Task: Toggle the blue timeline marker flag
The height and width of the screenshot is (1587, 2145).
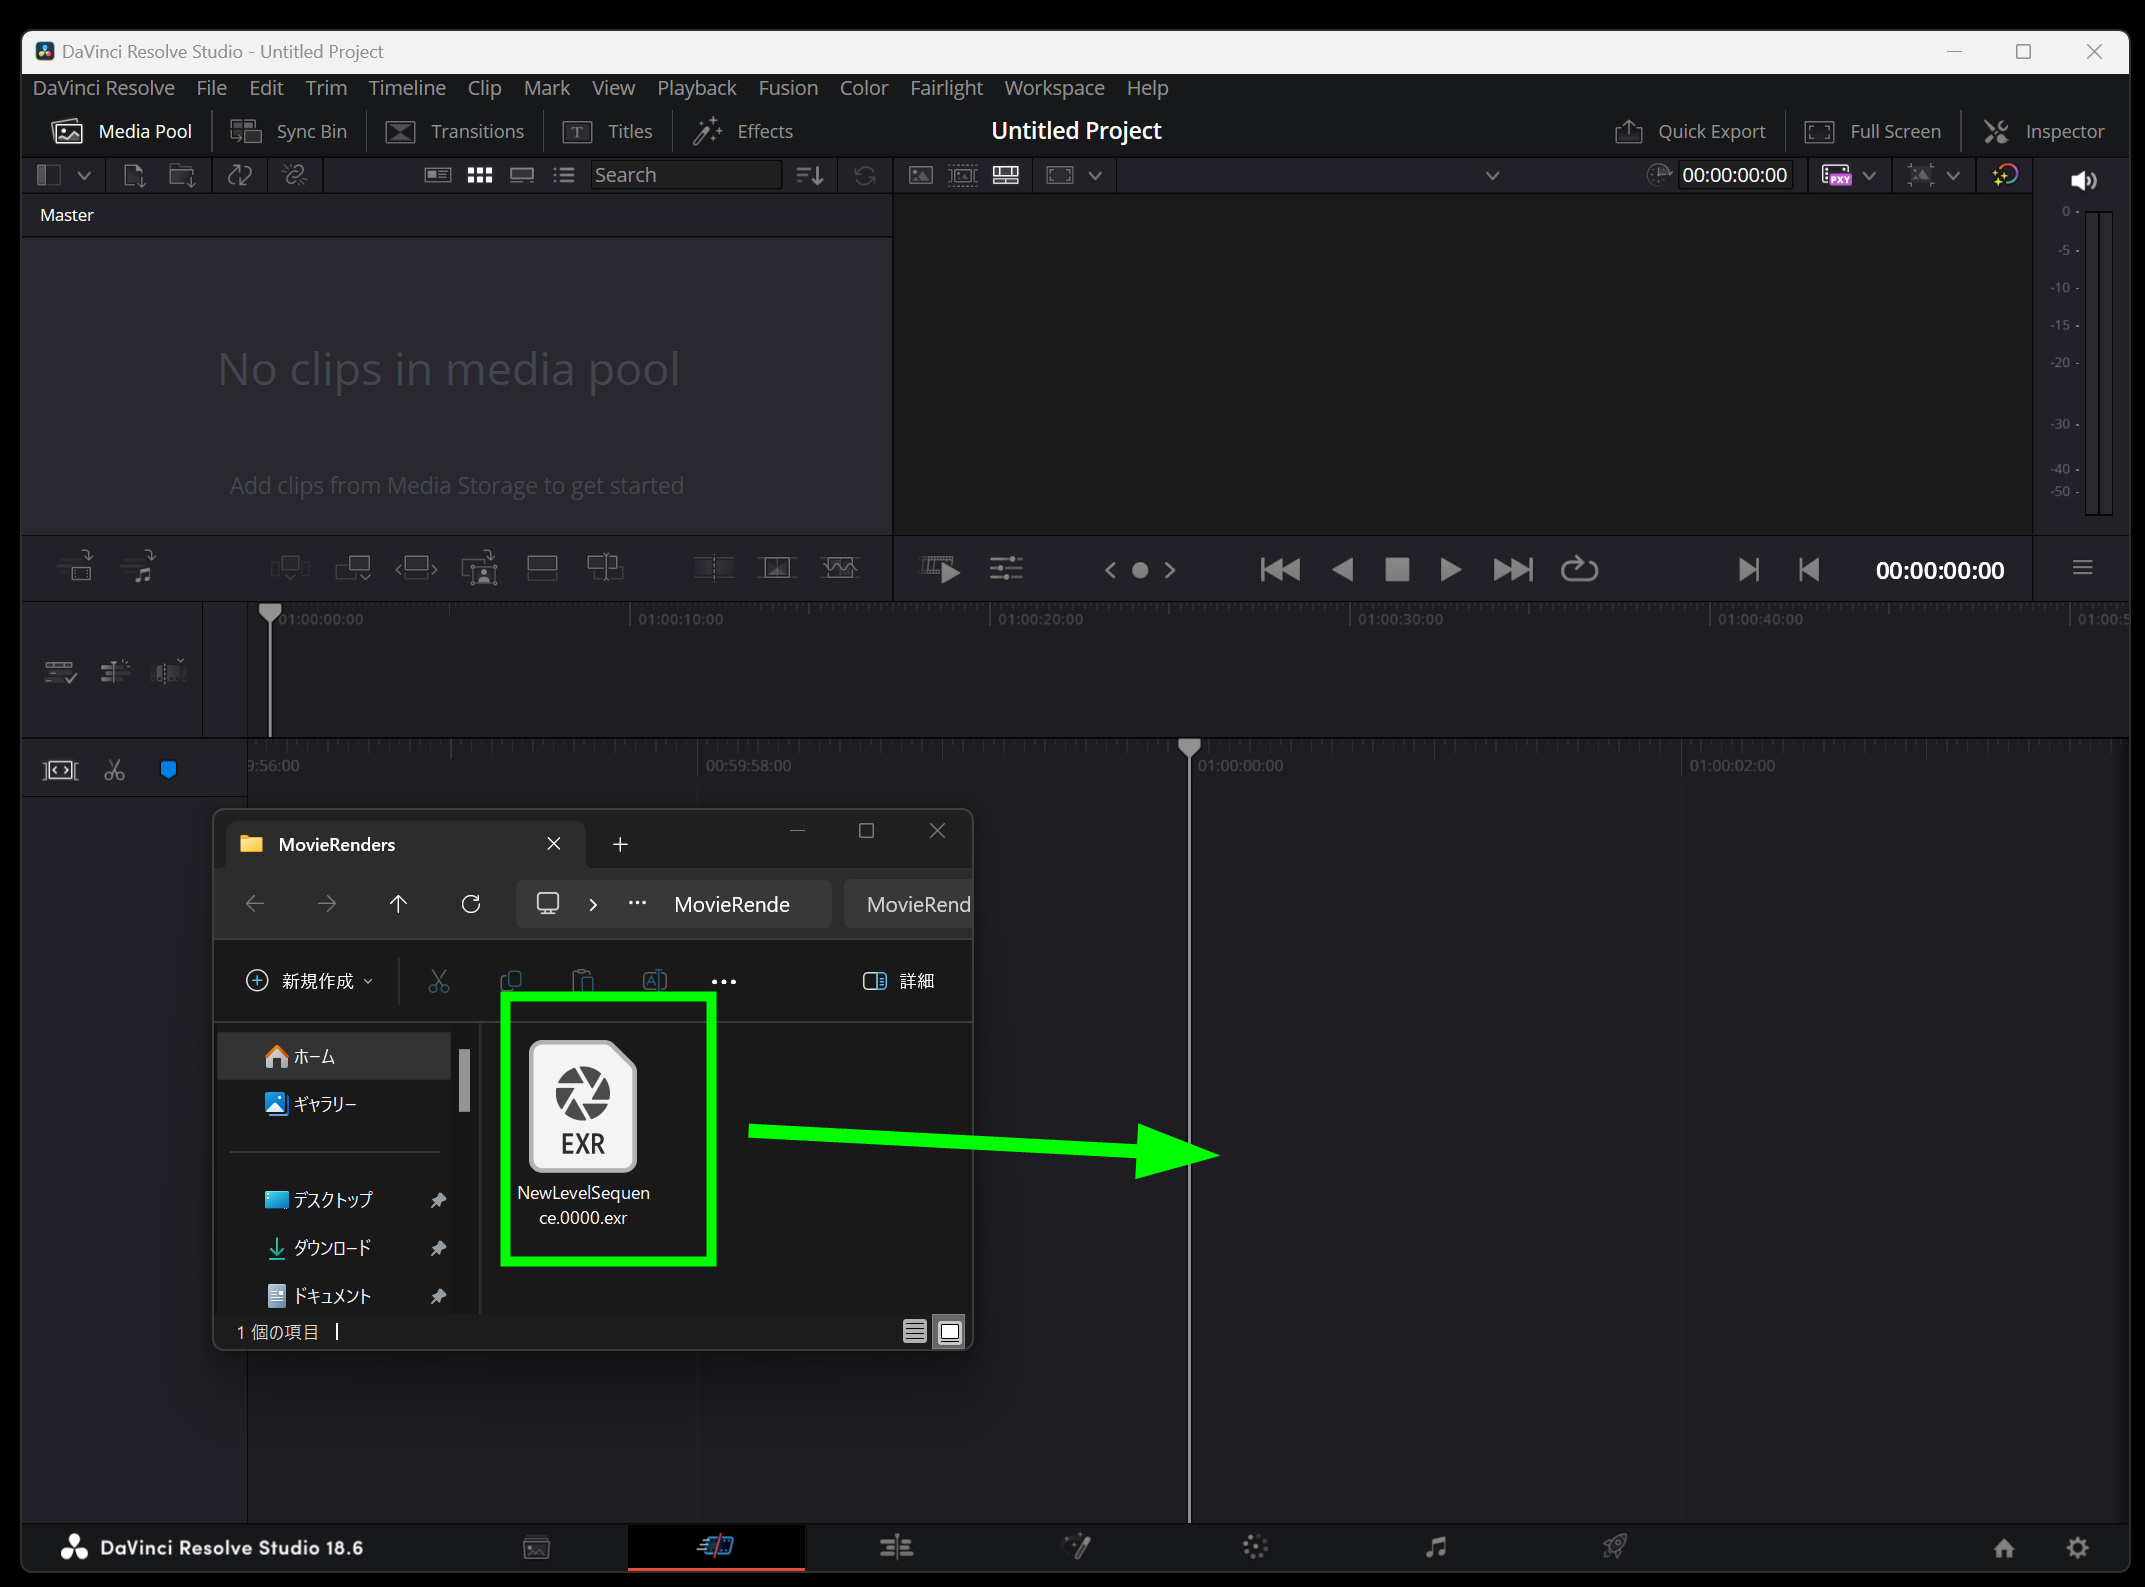Action: [x=168, y=770]
